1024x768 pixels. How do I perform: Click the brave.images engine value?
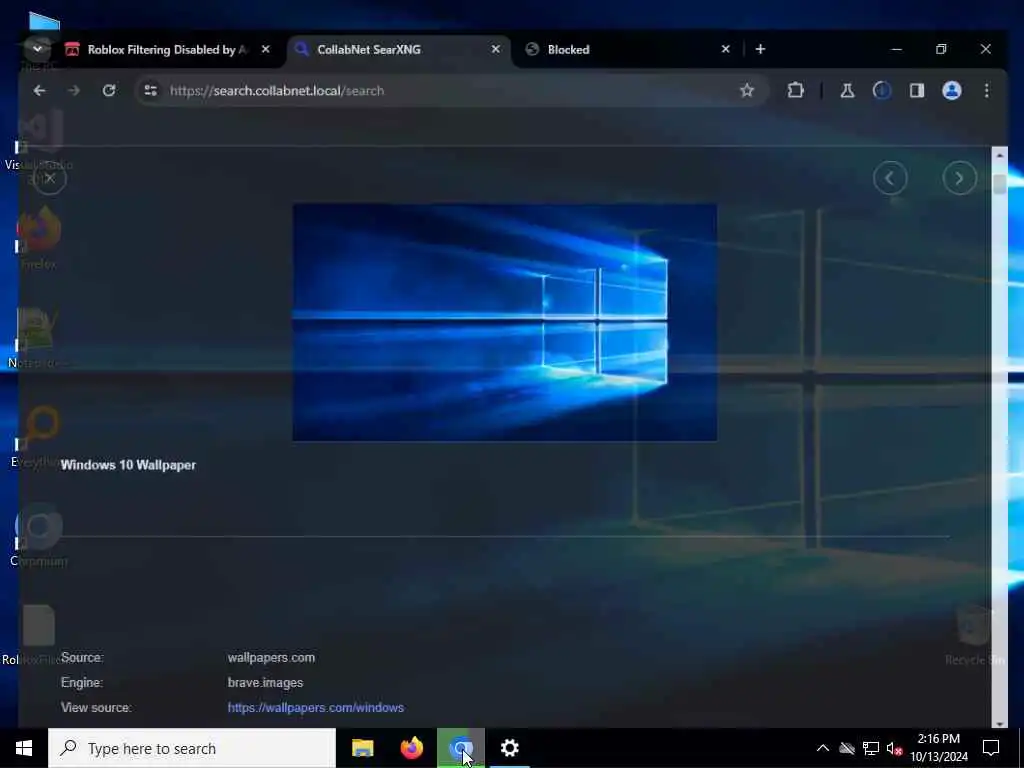(265, 682)
